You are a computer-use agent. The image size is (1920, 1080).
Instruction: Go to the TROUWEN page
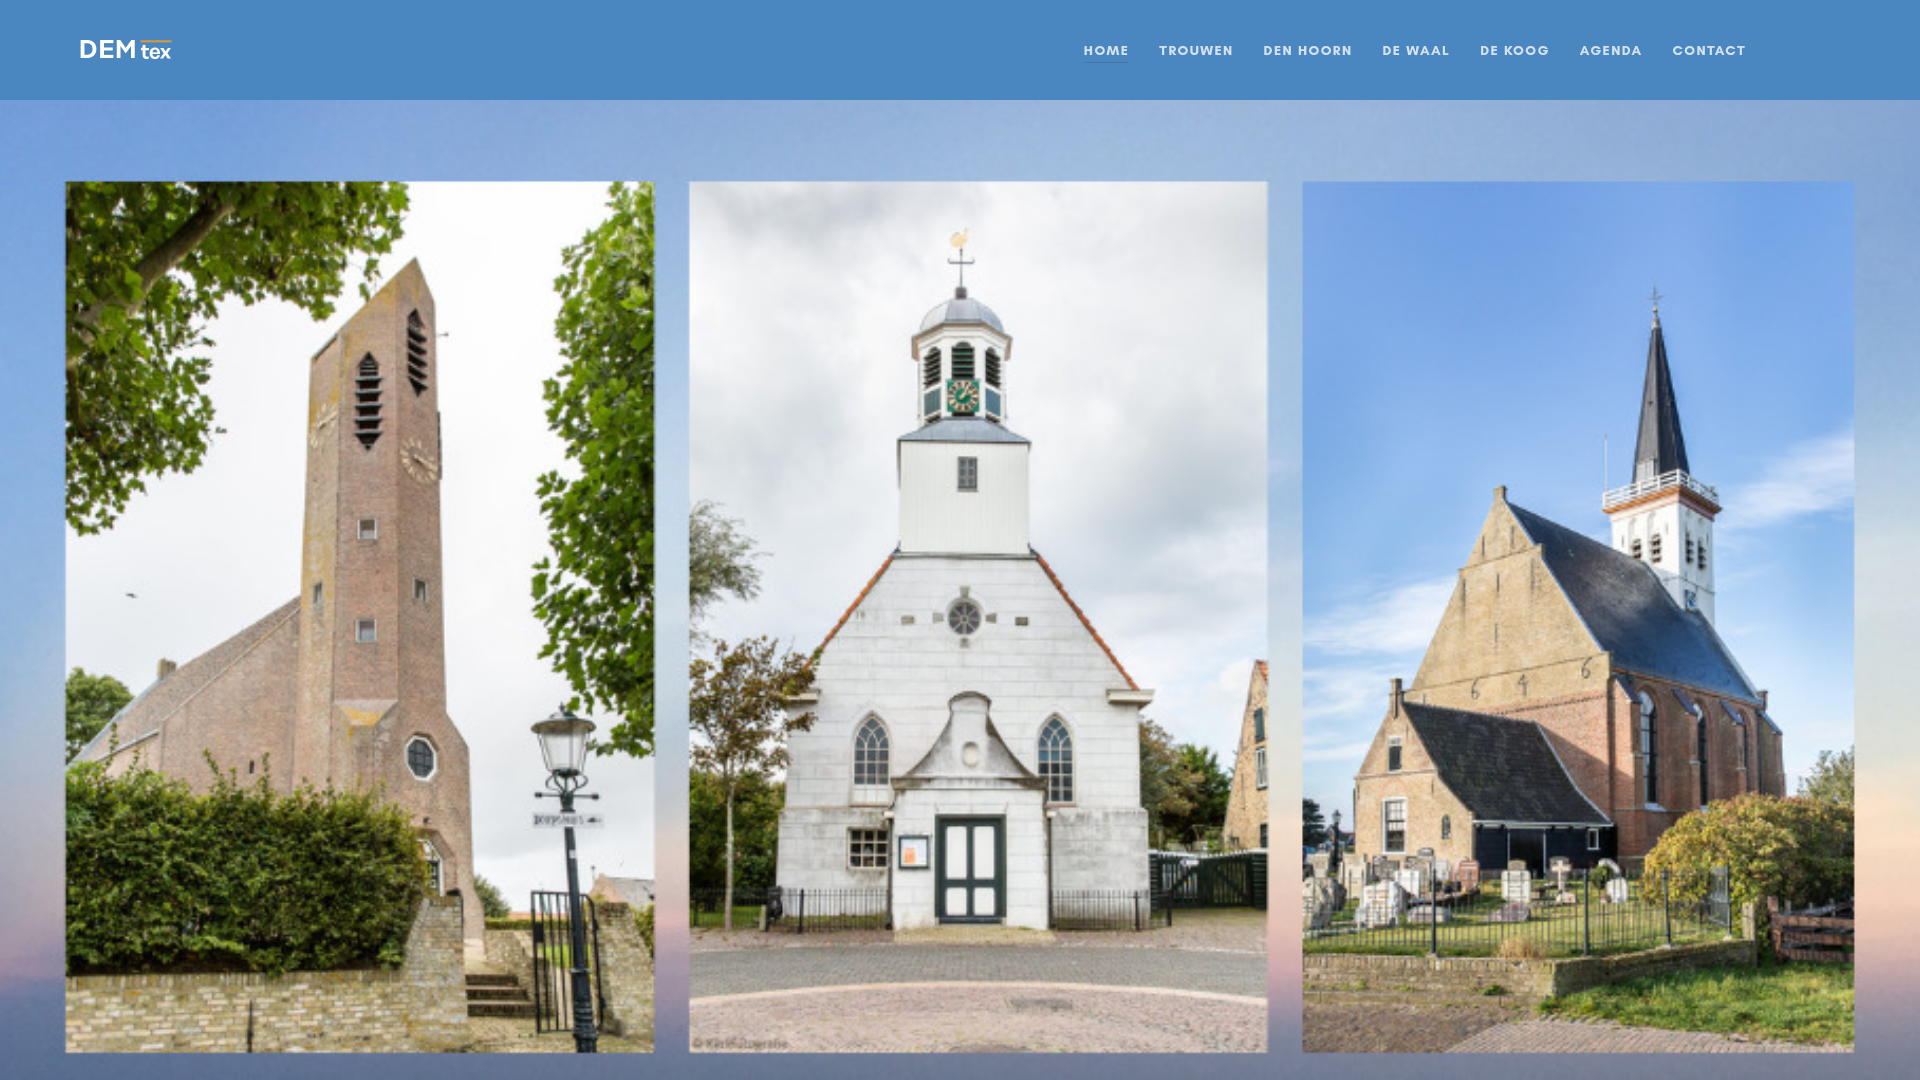(1196, 50)
